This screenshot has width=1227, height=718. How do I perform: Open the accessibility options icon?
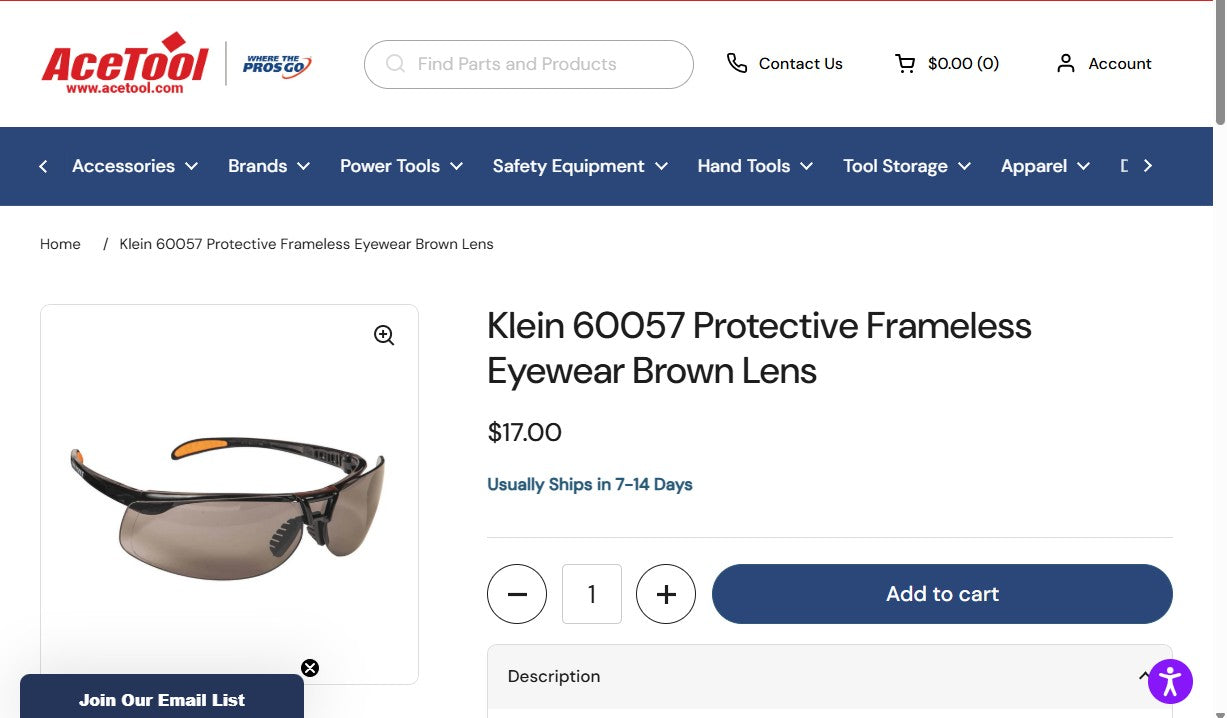coord(1169,681)
